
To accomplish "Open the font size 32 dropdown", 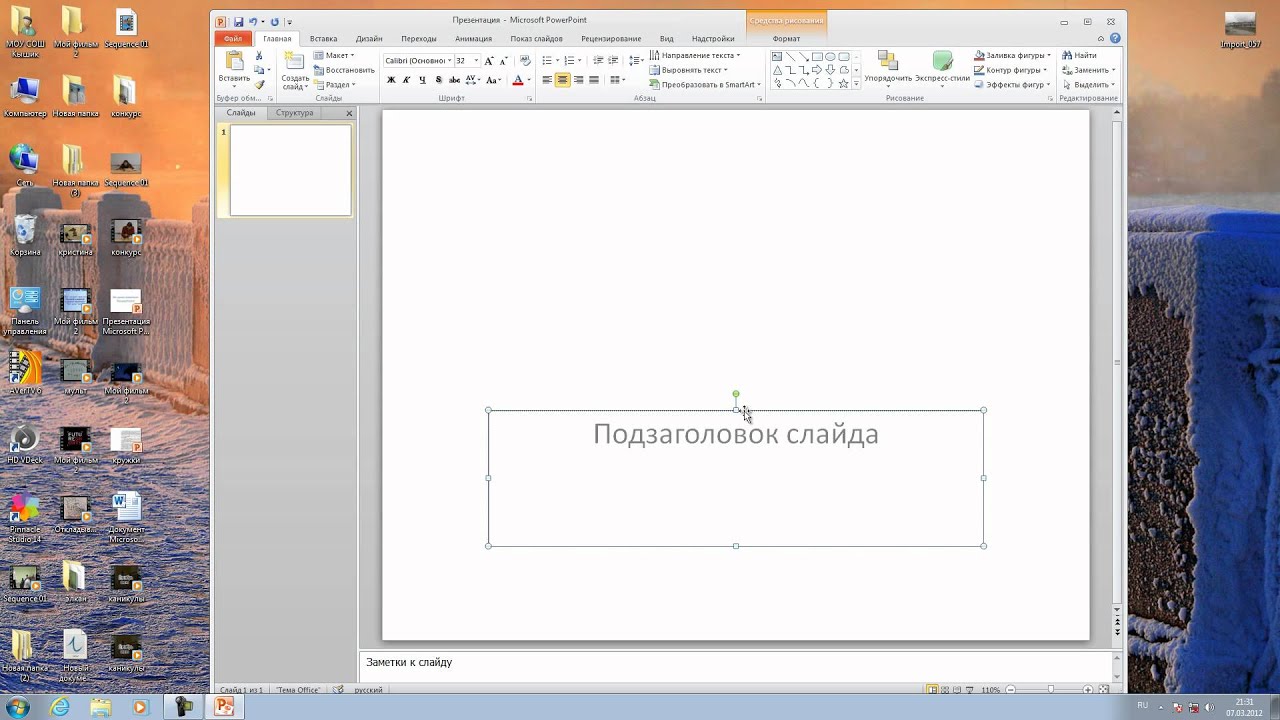I will tap(476, 61).
